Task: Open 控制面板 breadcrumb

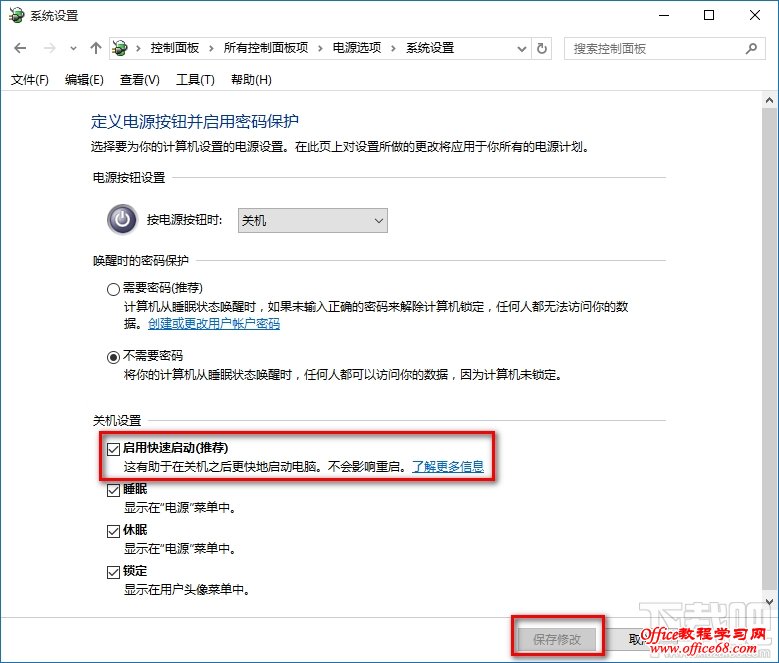Action: 175,48
